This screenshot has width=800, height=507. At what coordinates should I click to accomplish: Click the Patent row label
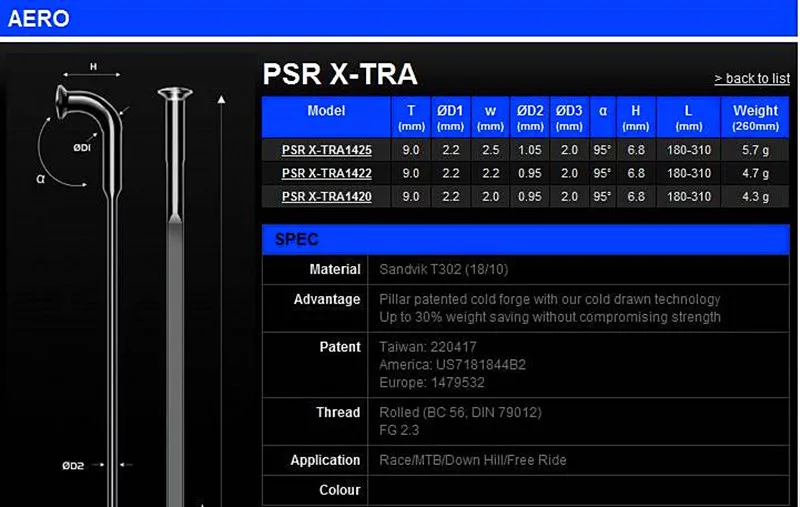tap(340, 347)
